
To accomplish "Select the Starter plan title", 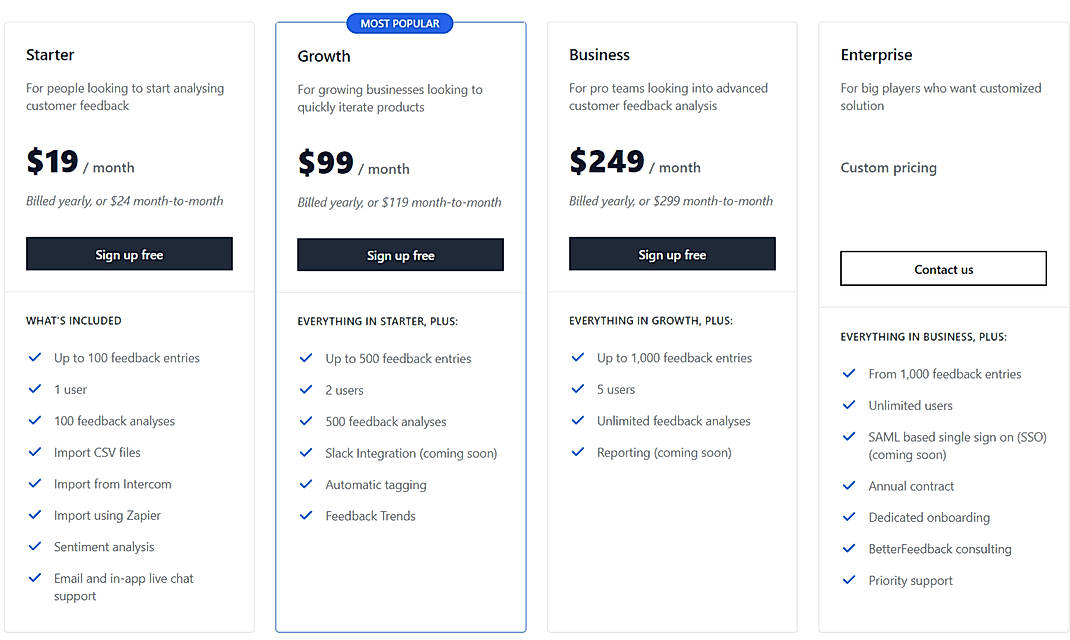I will 50,54.
